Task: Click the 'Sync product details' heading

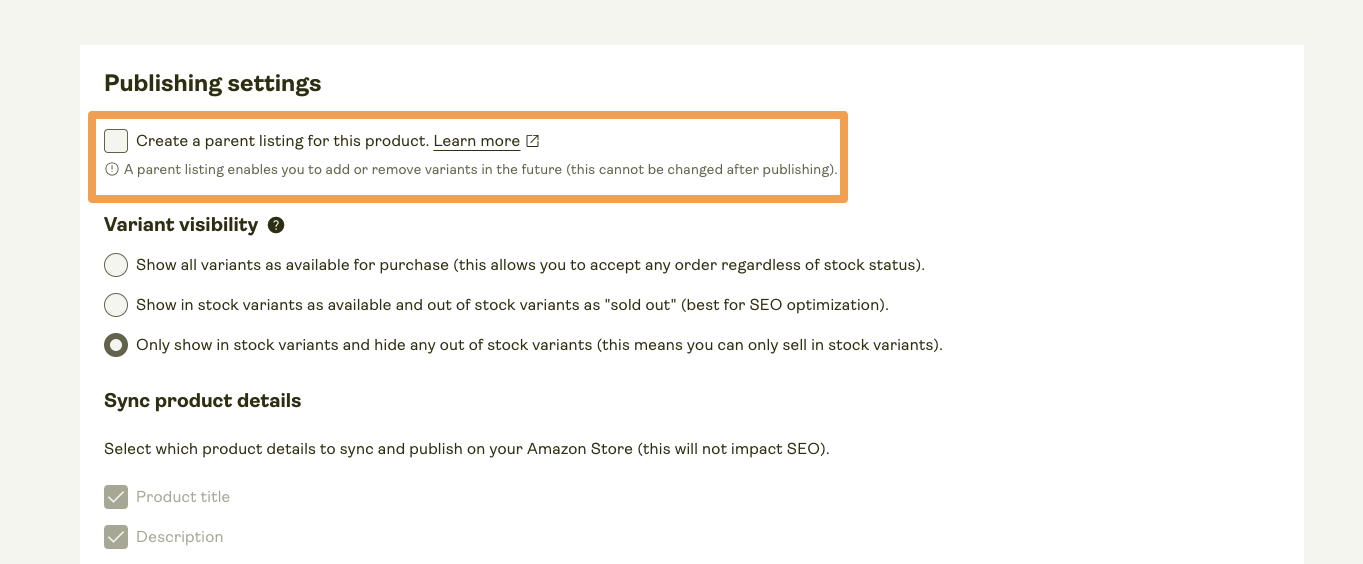Action: click(x=203, y=401)
